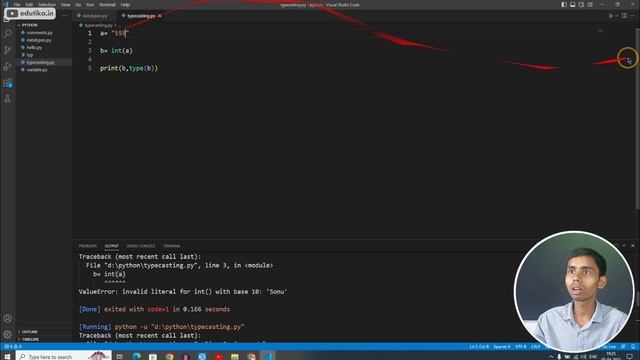This screenshot has height=360, width=640.
Task: Open Task View on the taskbar
Action: (120, 356)
